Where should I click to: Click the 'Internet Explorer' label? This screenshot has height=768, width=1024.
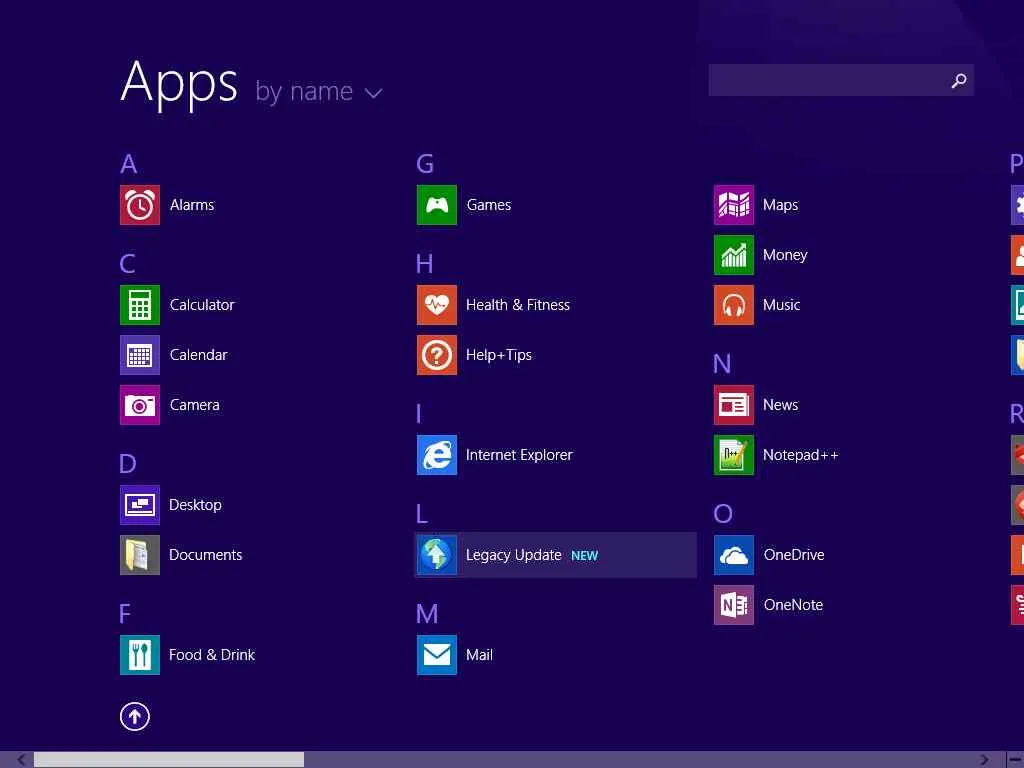[519, 455]
